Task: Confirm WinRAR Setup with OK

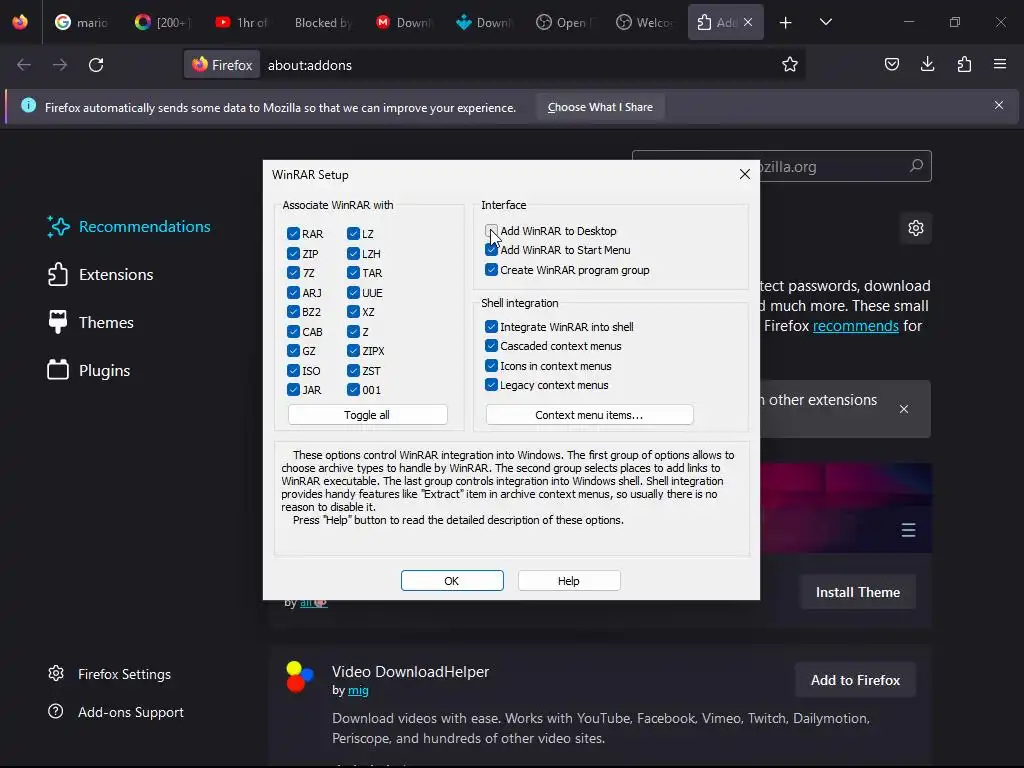Action: (452, 581)
